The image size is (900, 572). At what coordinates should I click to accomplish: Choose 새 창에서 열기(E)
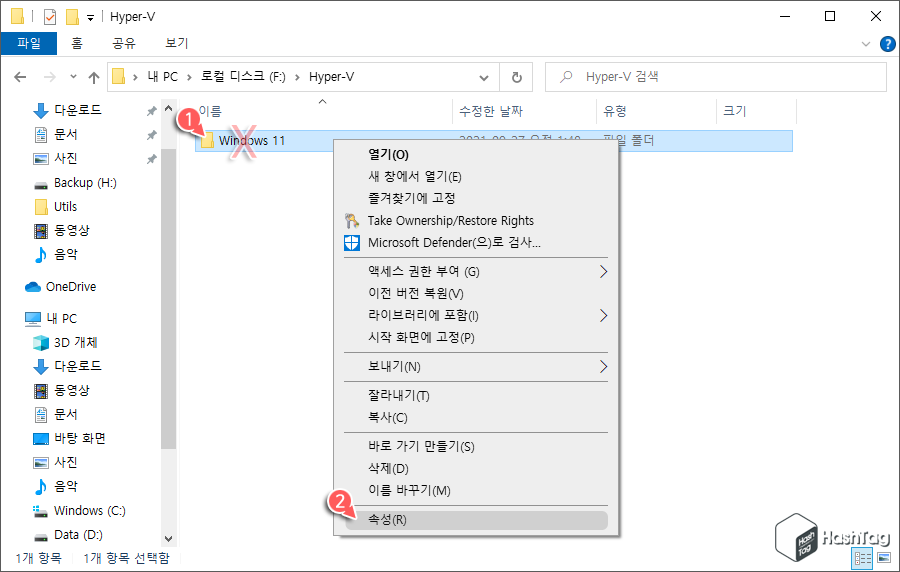414,176
